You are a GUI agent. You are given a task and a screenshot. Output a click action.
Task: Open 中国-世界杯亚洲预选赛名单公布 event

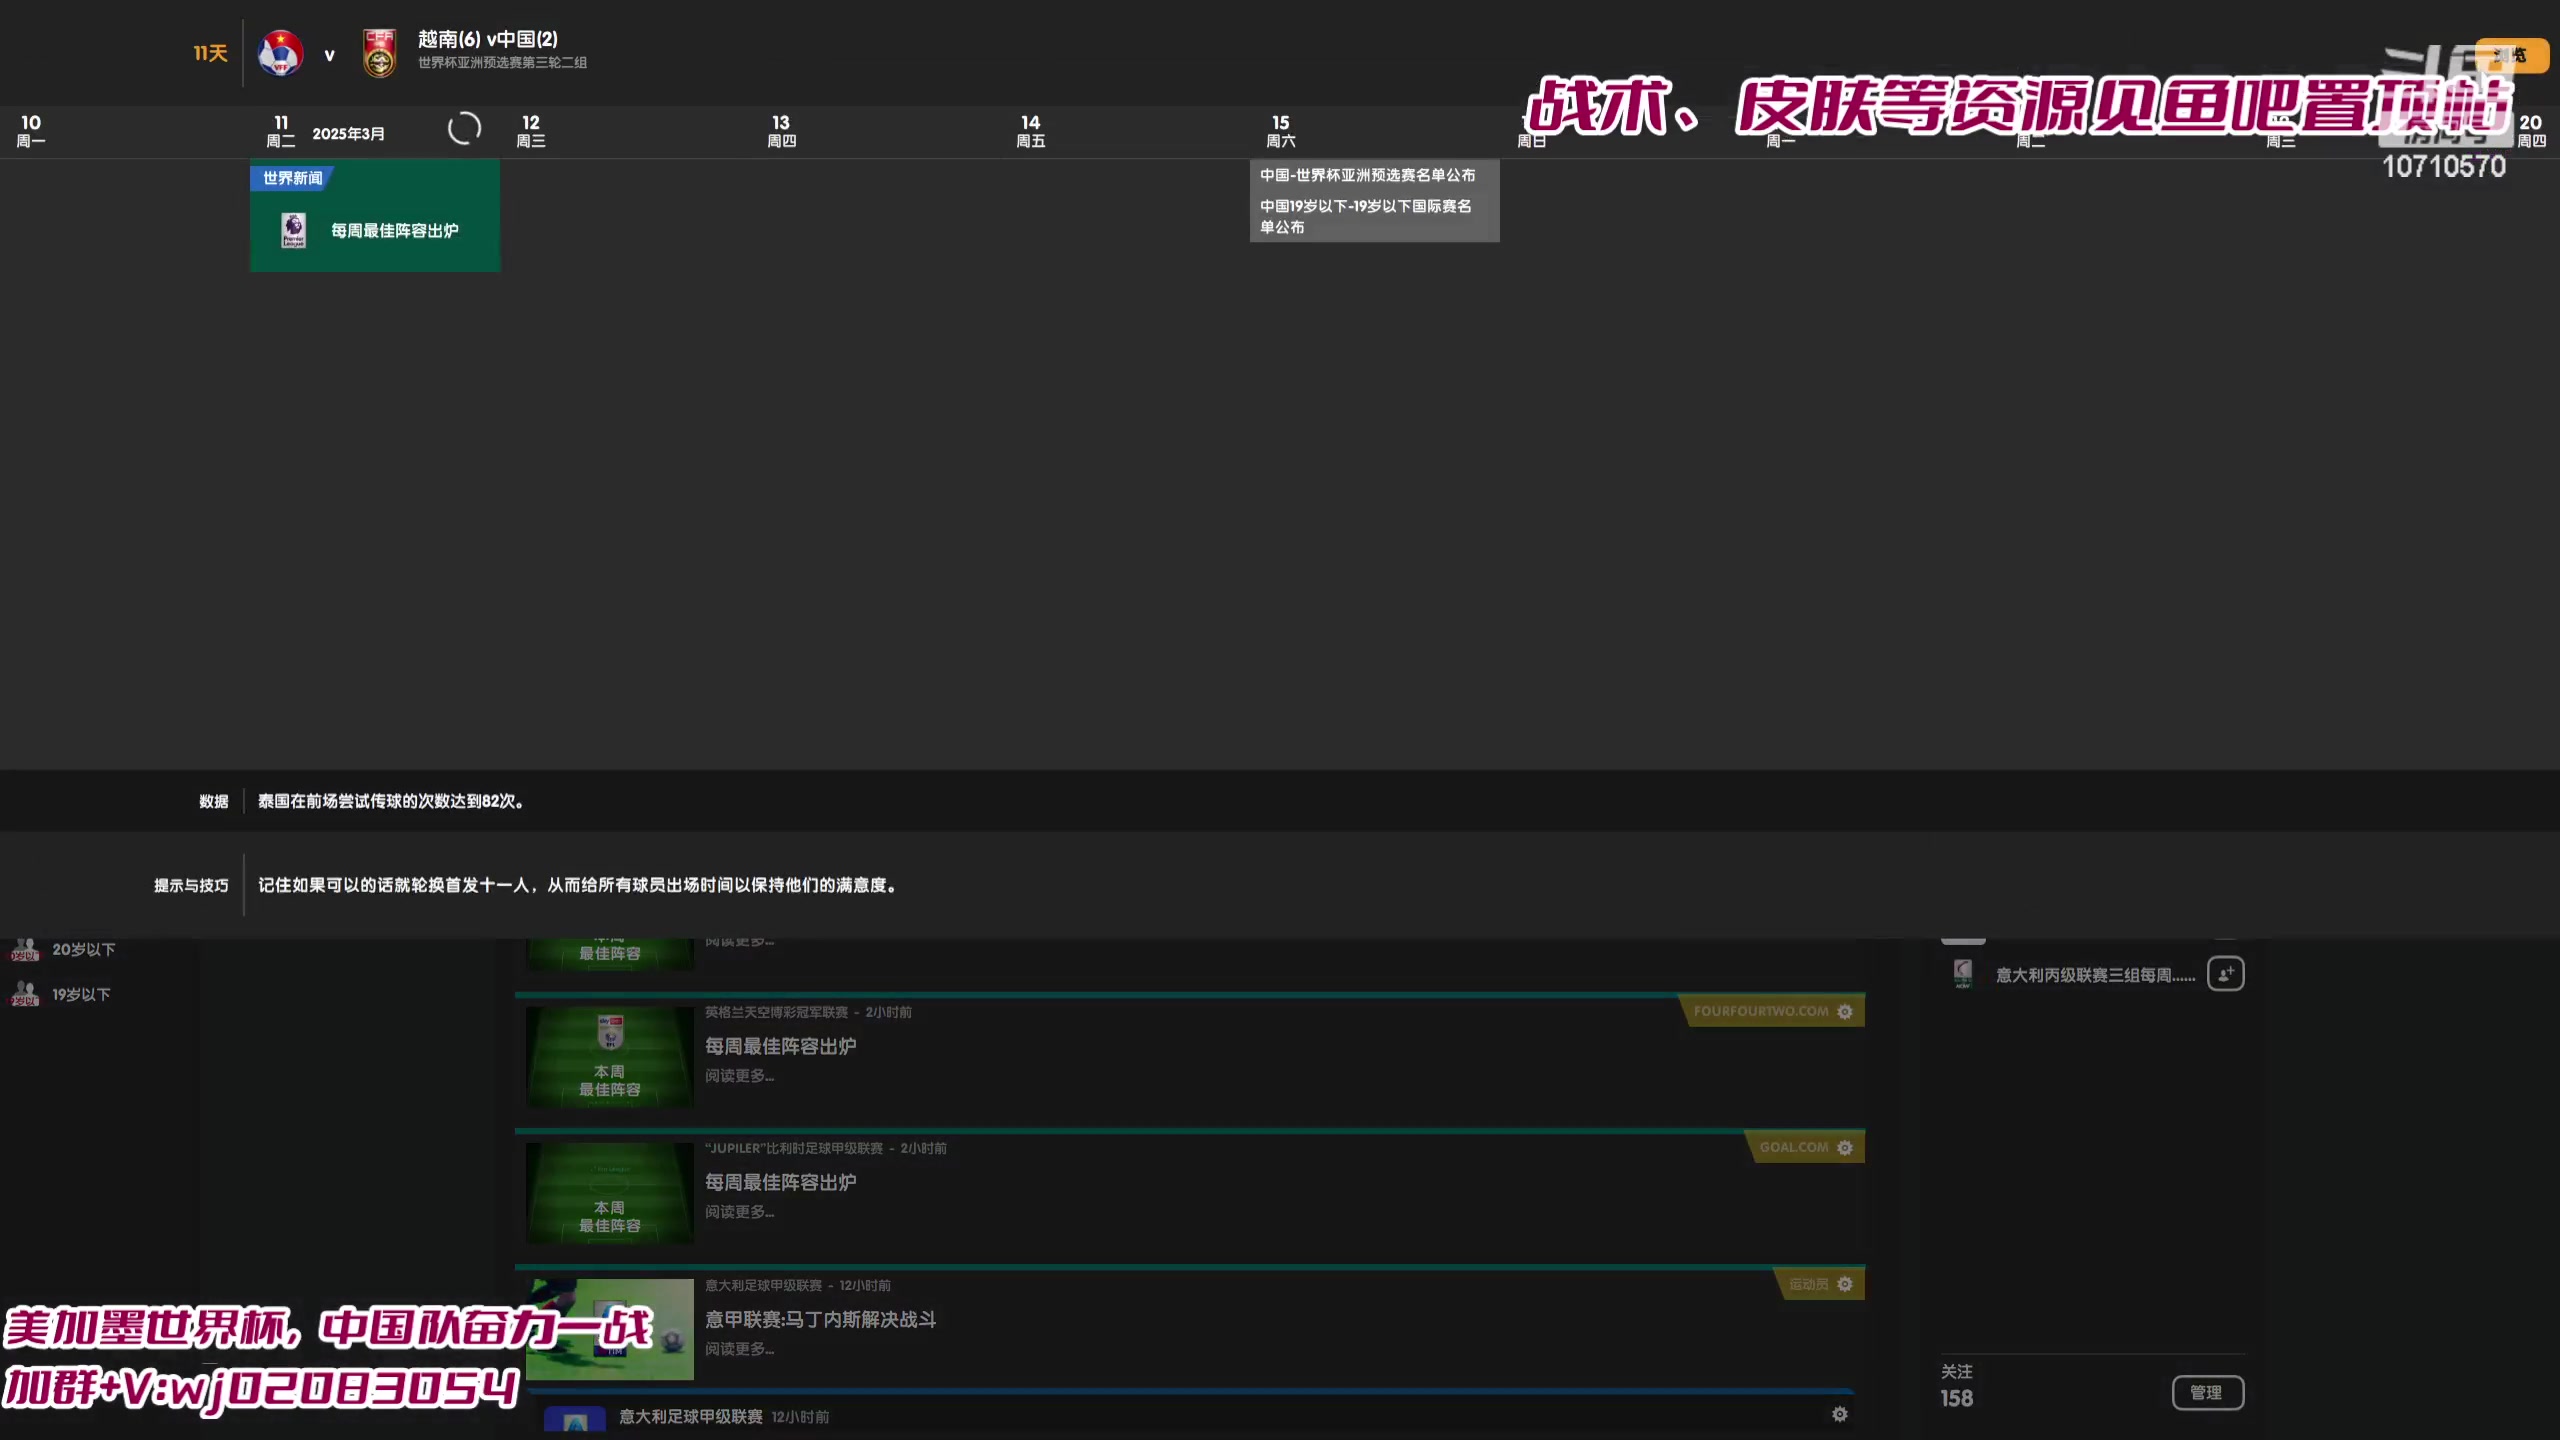(1367, 175)
